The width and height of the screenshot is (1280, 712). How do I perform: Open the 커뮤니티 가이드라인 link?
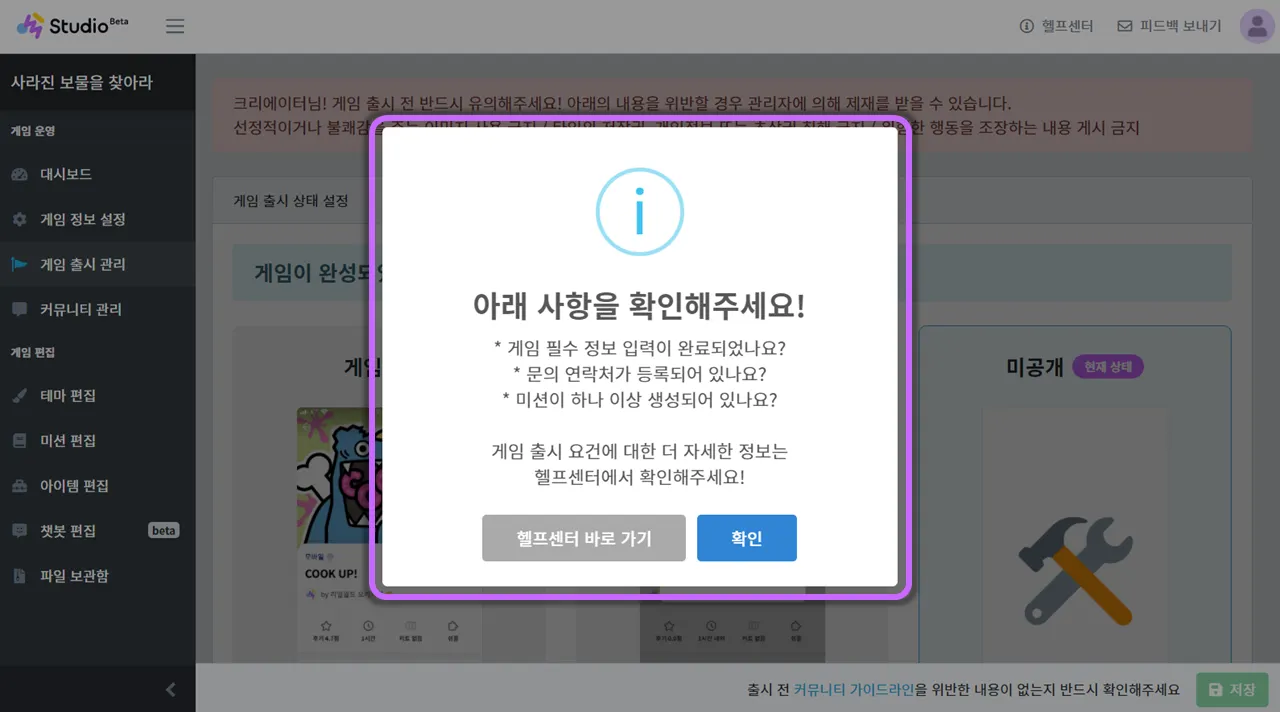coord(854,690)
